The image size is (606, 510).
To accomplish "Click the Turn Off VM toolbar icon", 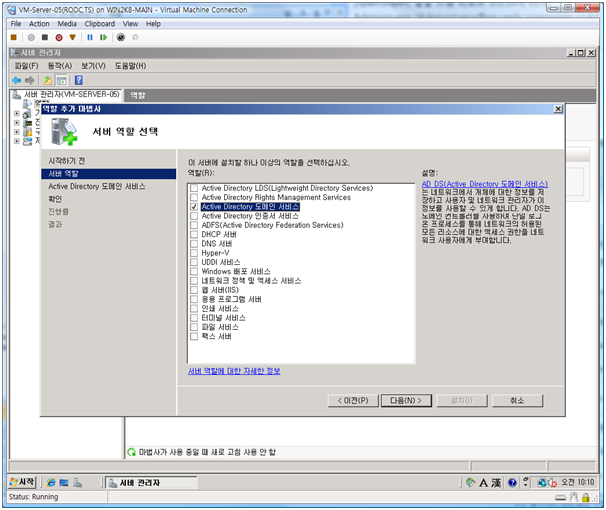I will 45,37.
